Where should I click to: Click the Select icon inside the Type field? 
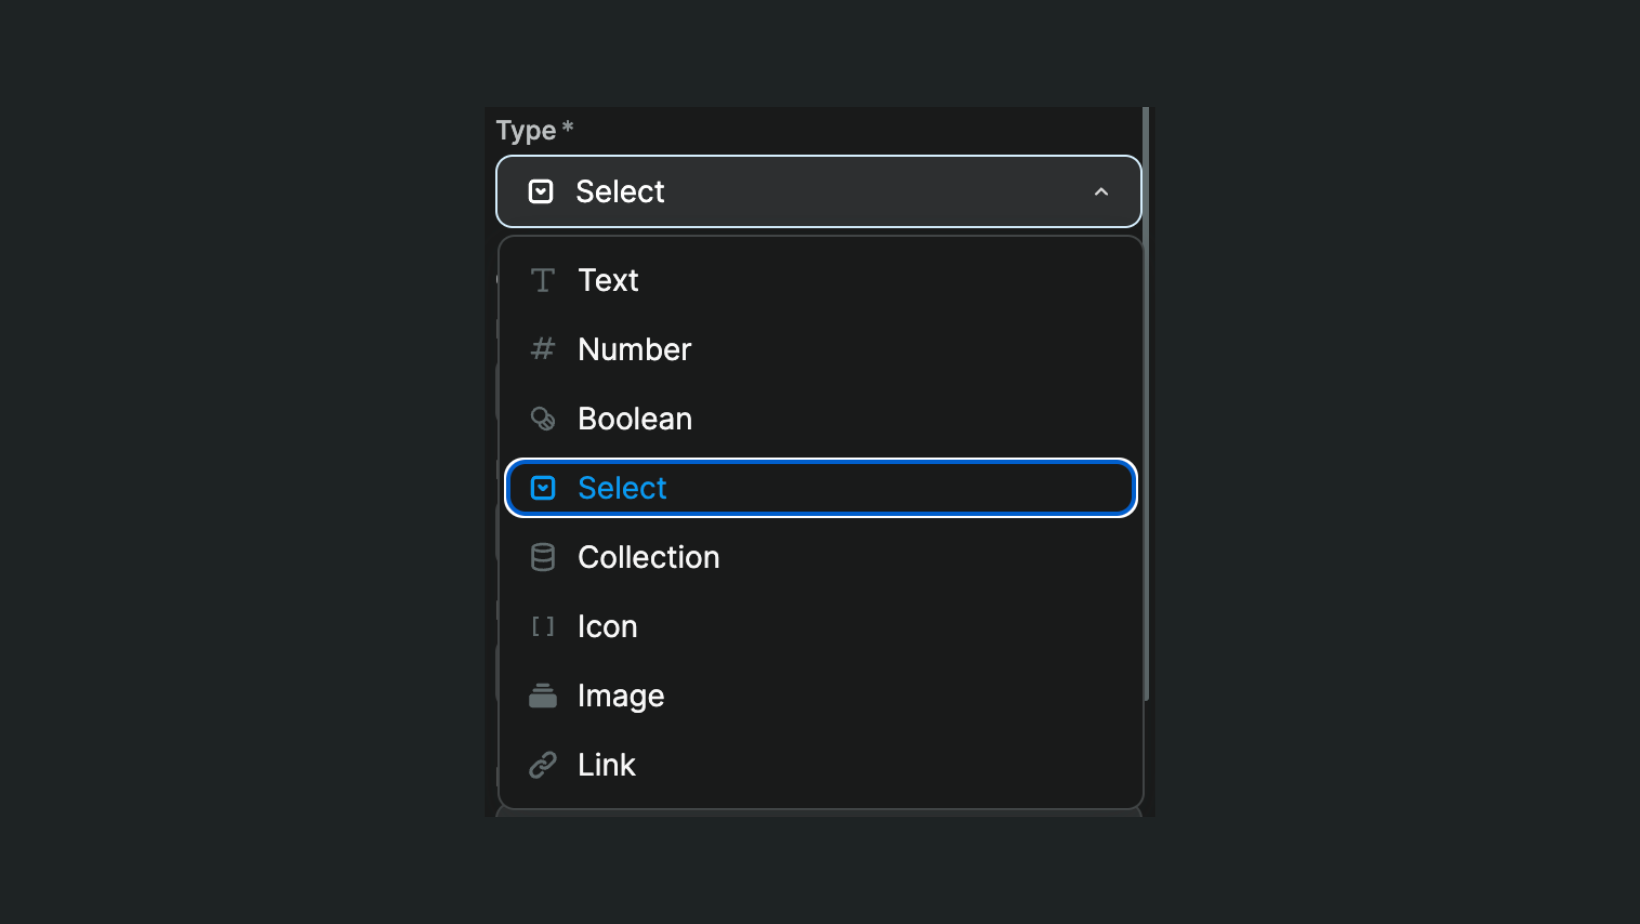(540, 191)
